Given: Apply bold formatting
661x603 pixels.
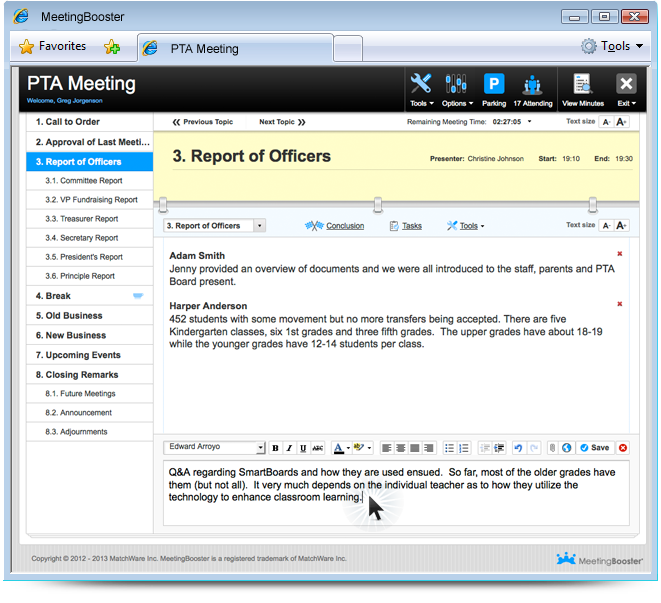Looking at the screenshot, I should pyautogui.click(x=275, y=448).
